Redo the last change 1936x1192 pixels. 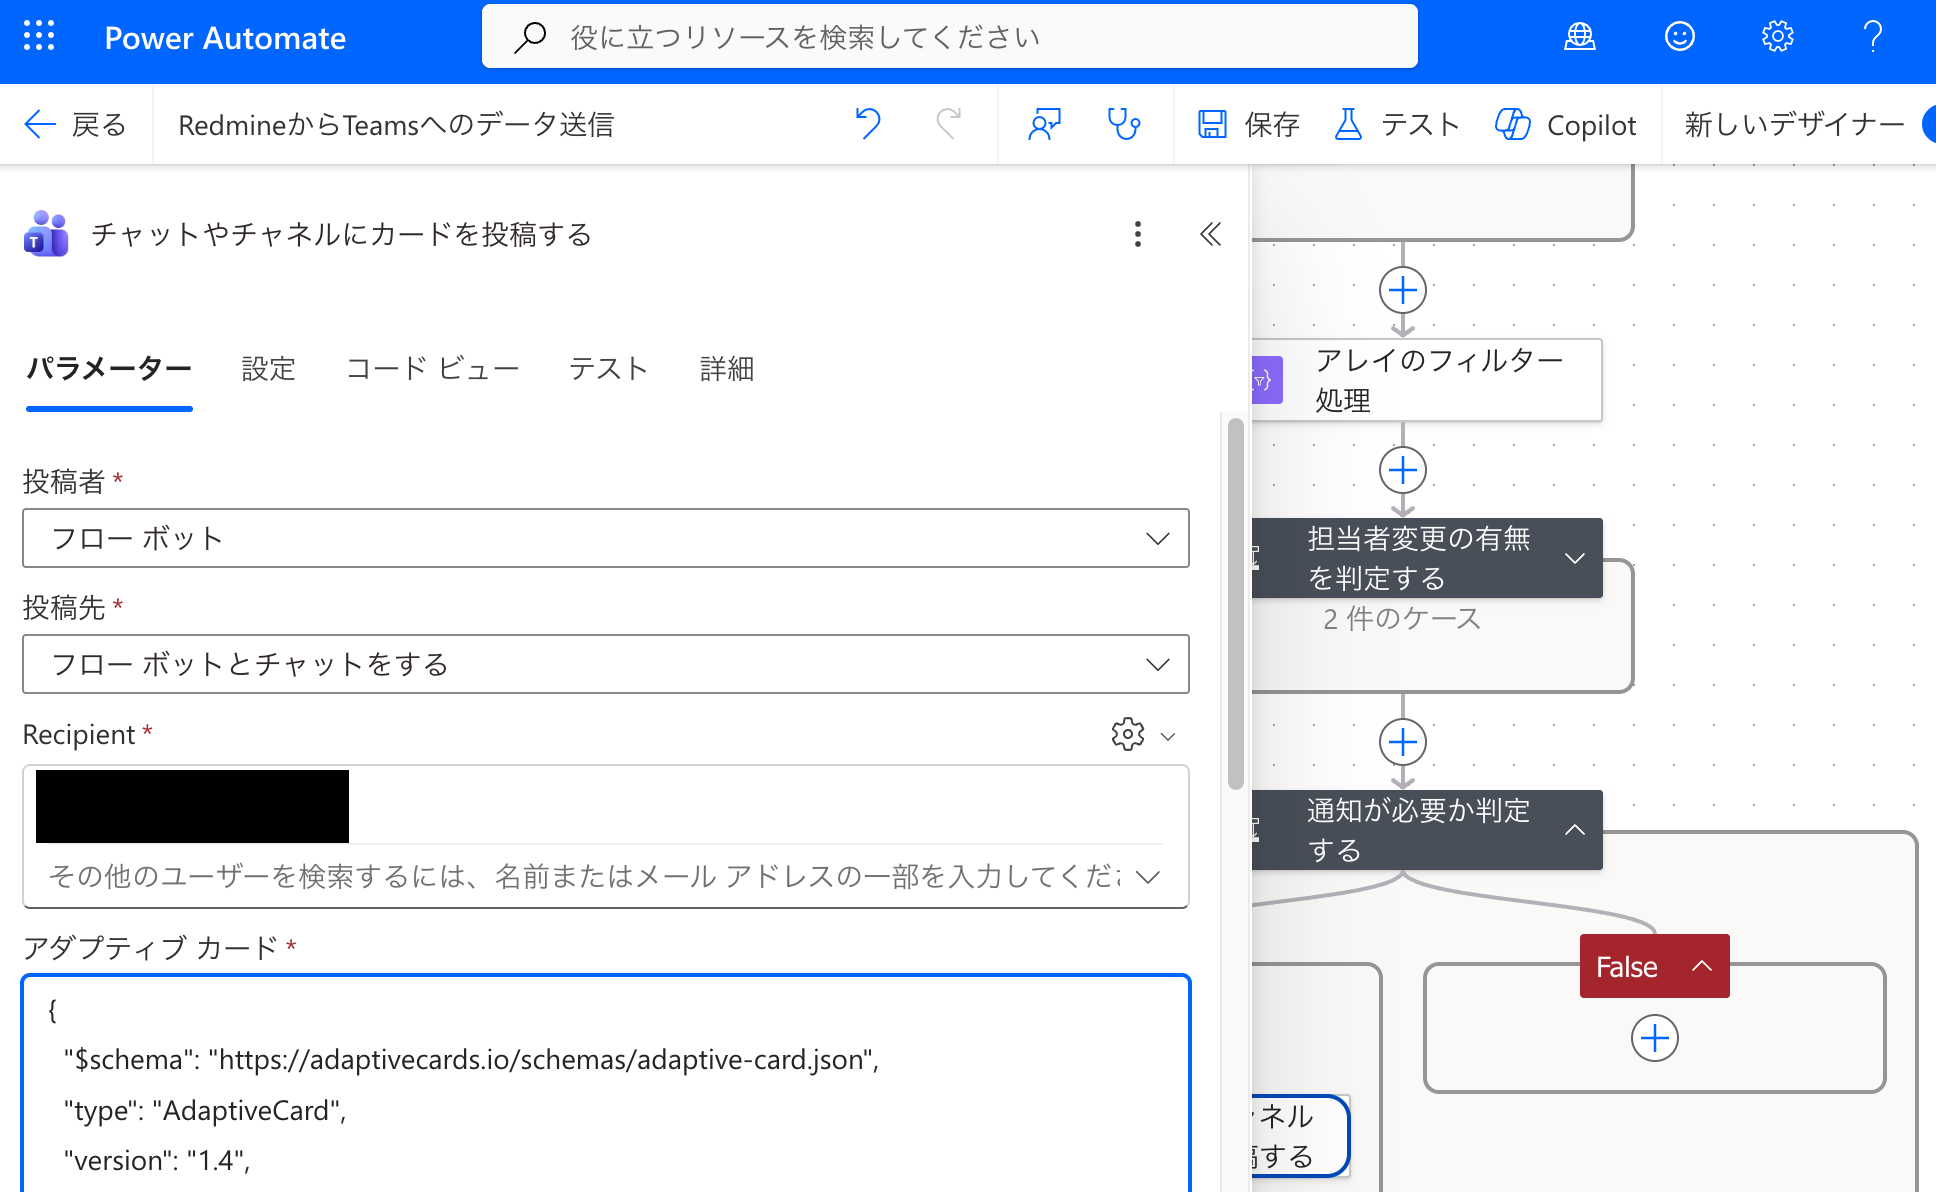tap(948, 124)
